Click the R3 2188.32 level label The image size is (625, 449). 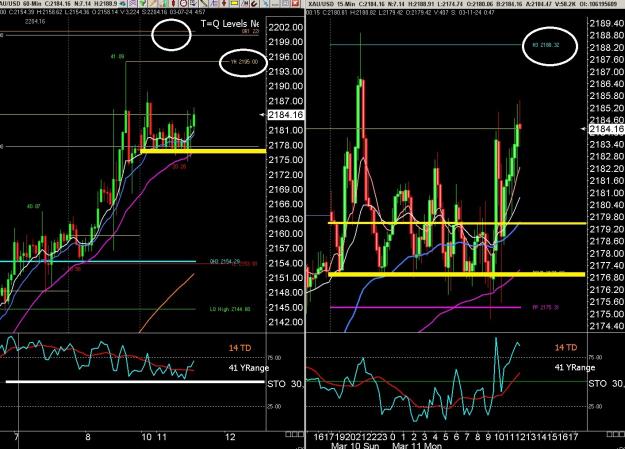pos(546,45)
